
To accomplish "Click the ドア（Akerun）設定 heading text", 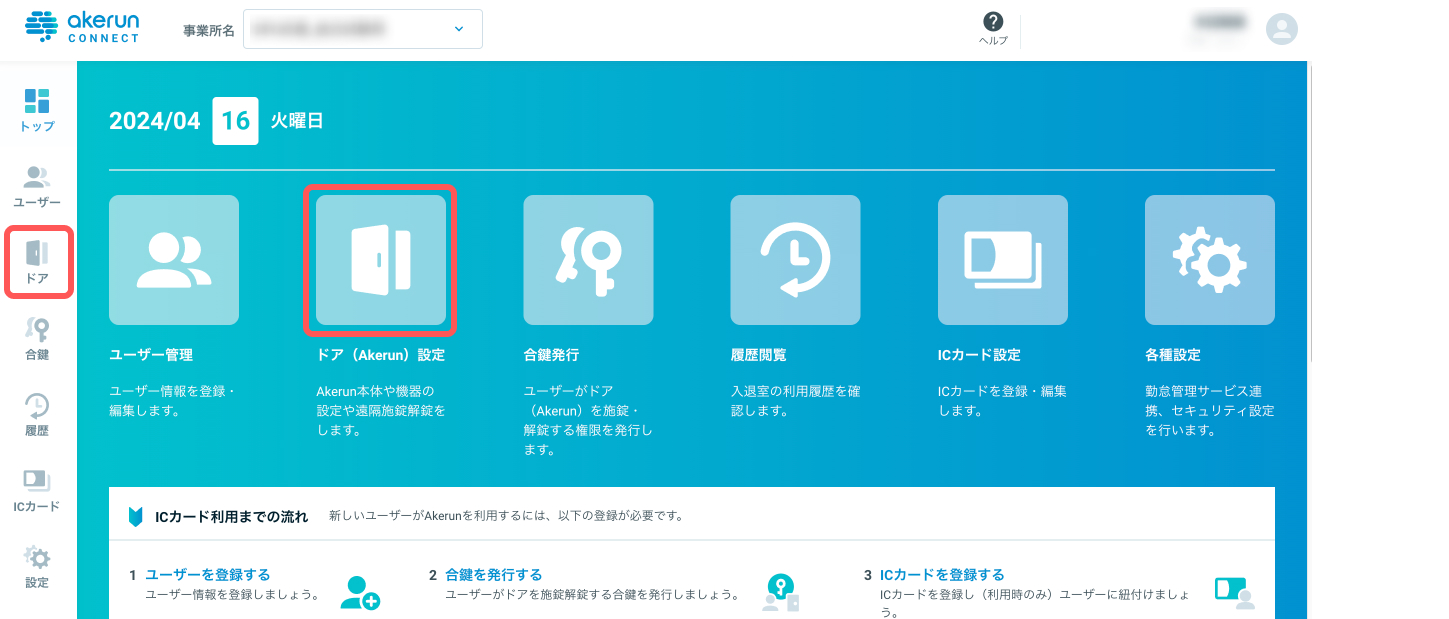I will (381, 355).
